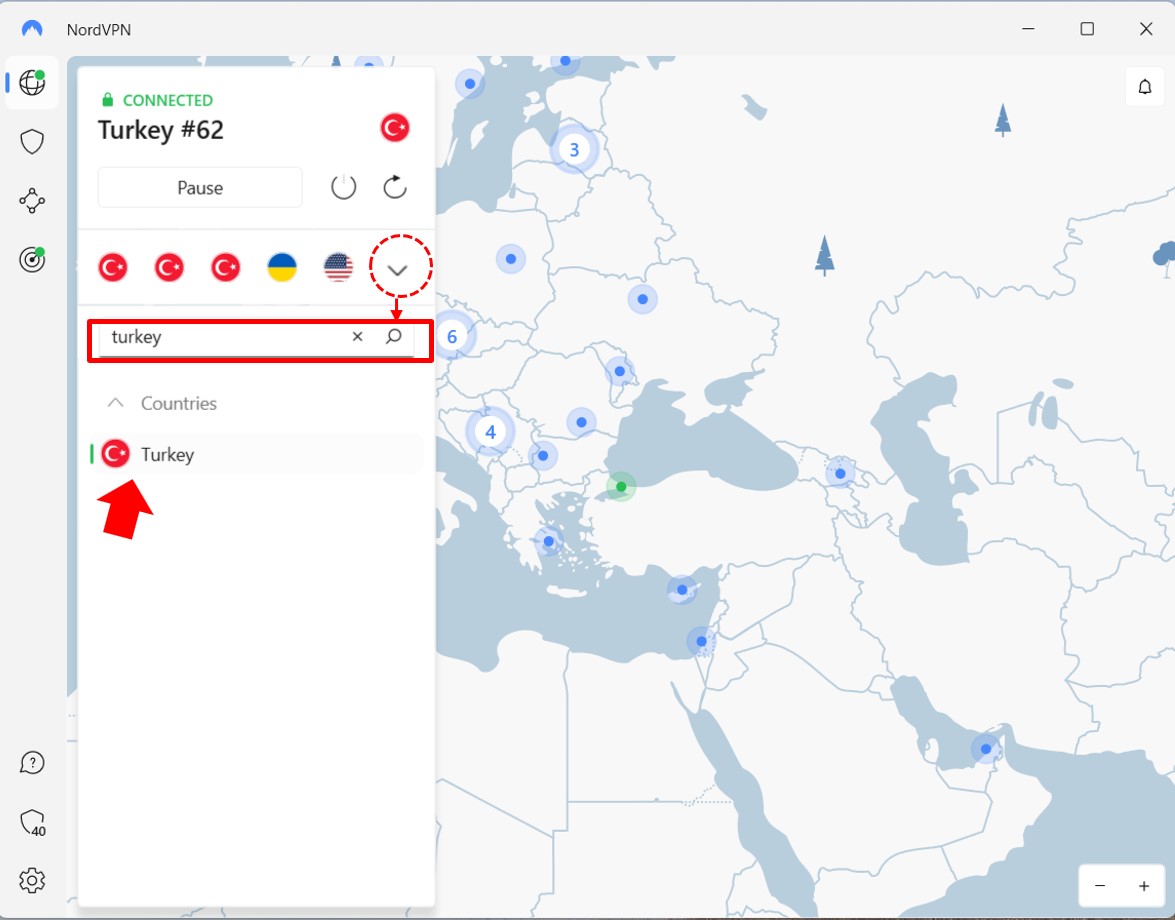Screen dimensions: 1175x920
Task: Open notifications with the bell icon
Action: click(1144, 86)
